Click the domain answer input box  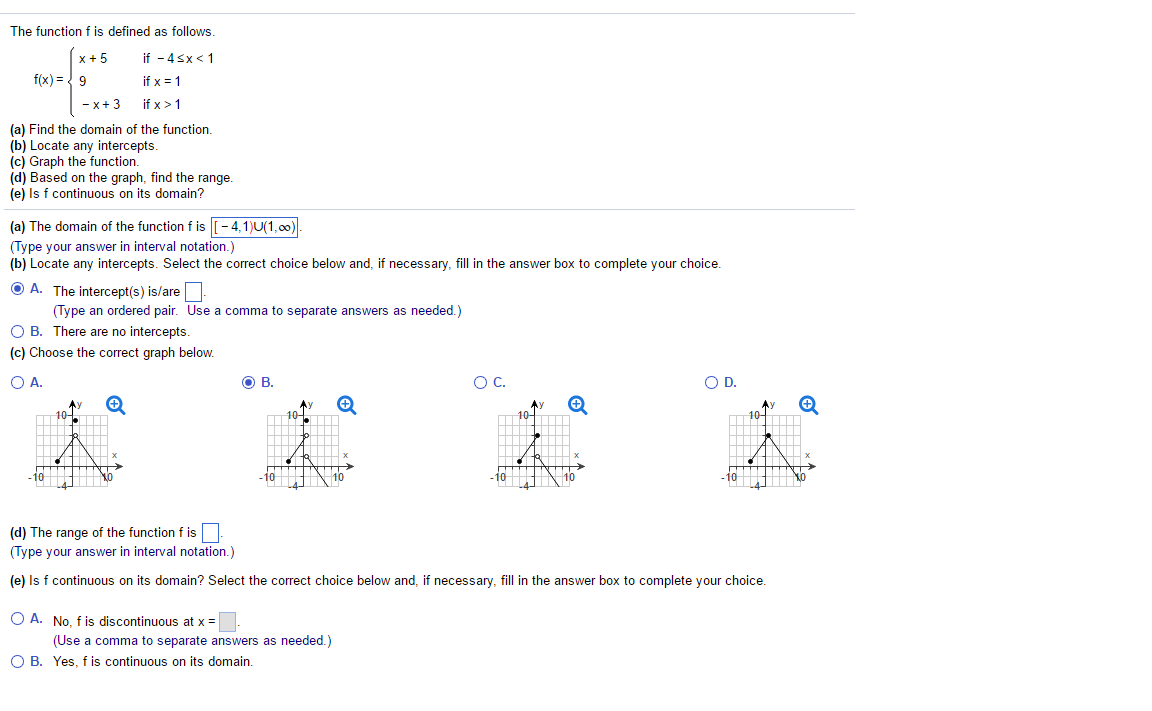[254, 227]
